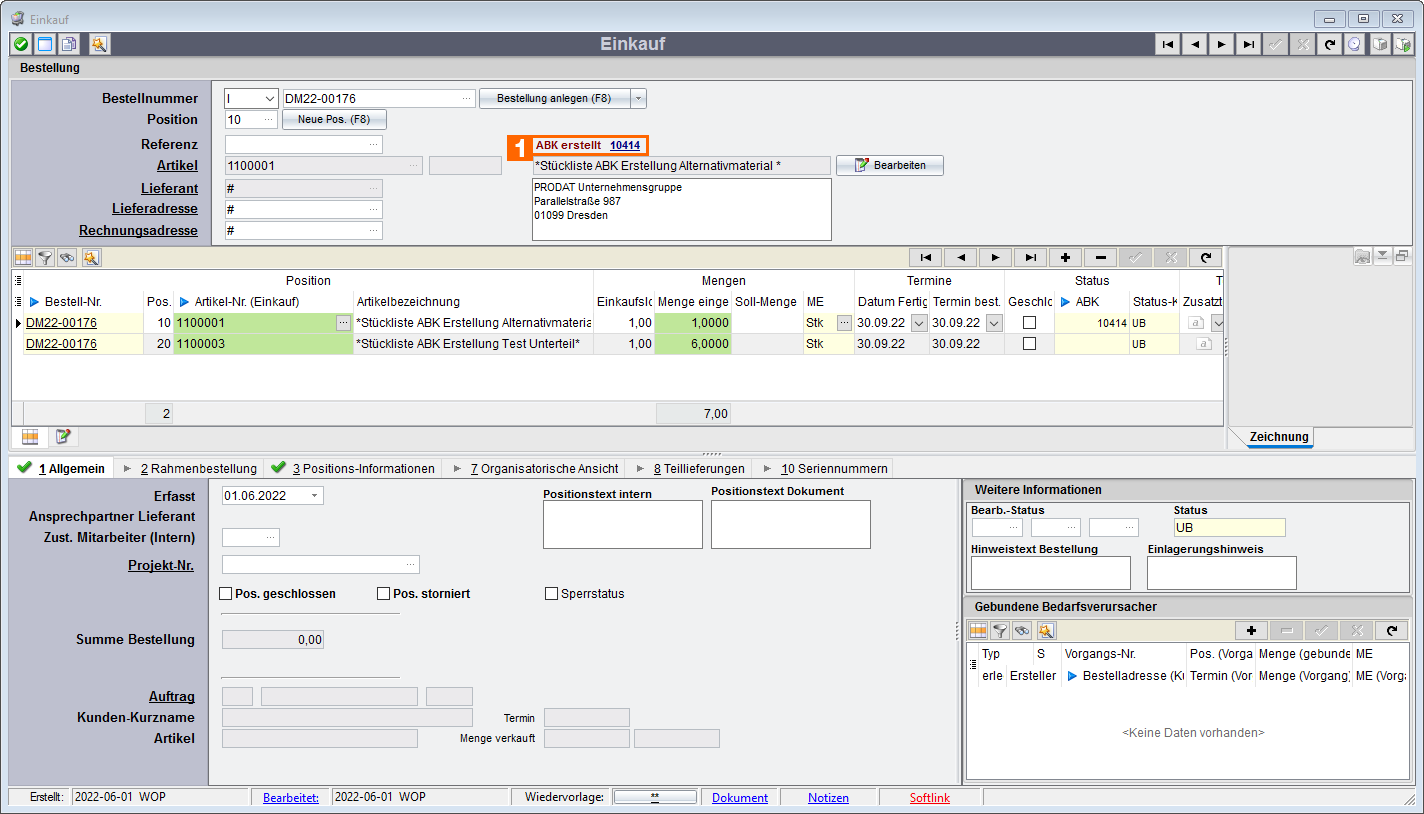
Task: Click the Bestellung anlegen (F8) button
Action: pos(555,98)
